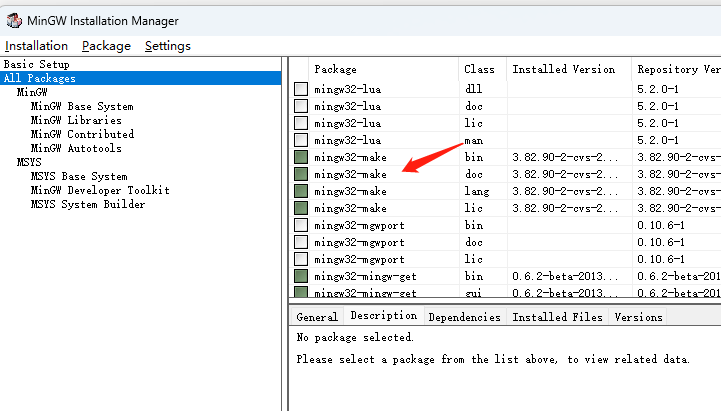
Task: Click the MinGW Installation Manager title bar icon
Action: (14, 21)
